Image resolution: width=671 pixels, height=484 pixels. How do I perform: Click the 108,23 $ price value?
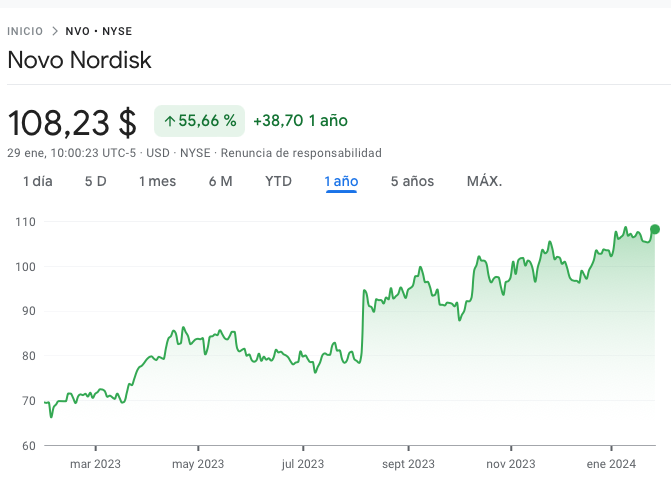(x=72, y=122)
